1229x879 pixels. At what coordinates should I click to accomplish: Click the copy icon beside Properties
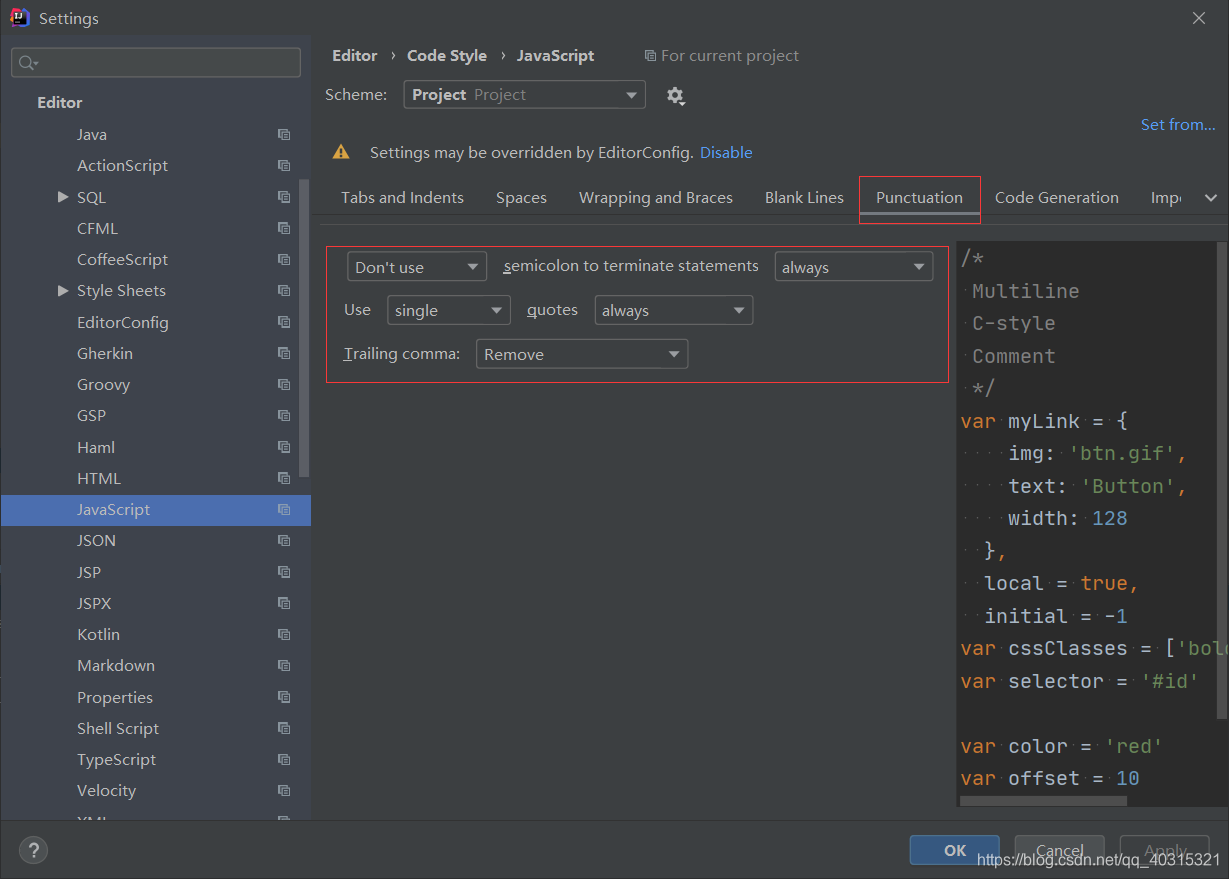click(284, 697)
